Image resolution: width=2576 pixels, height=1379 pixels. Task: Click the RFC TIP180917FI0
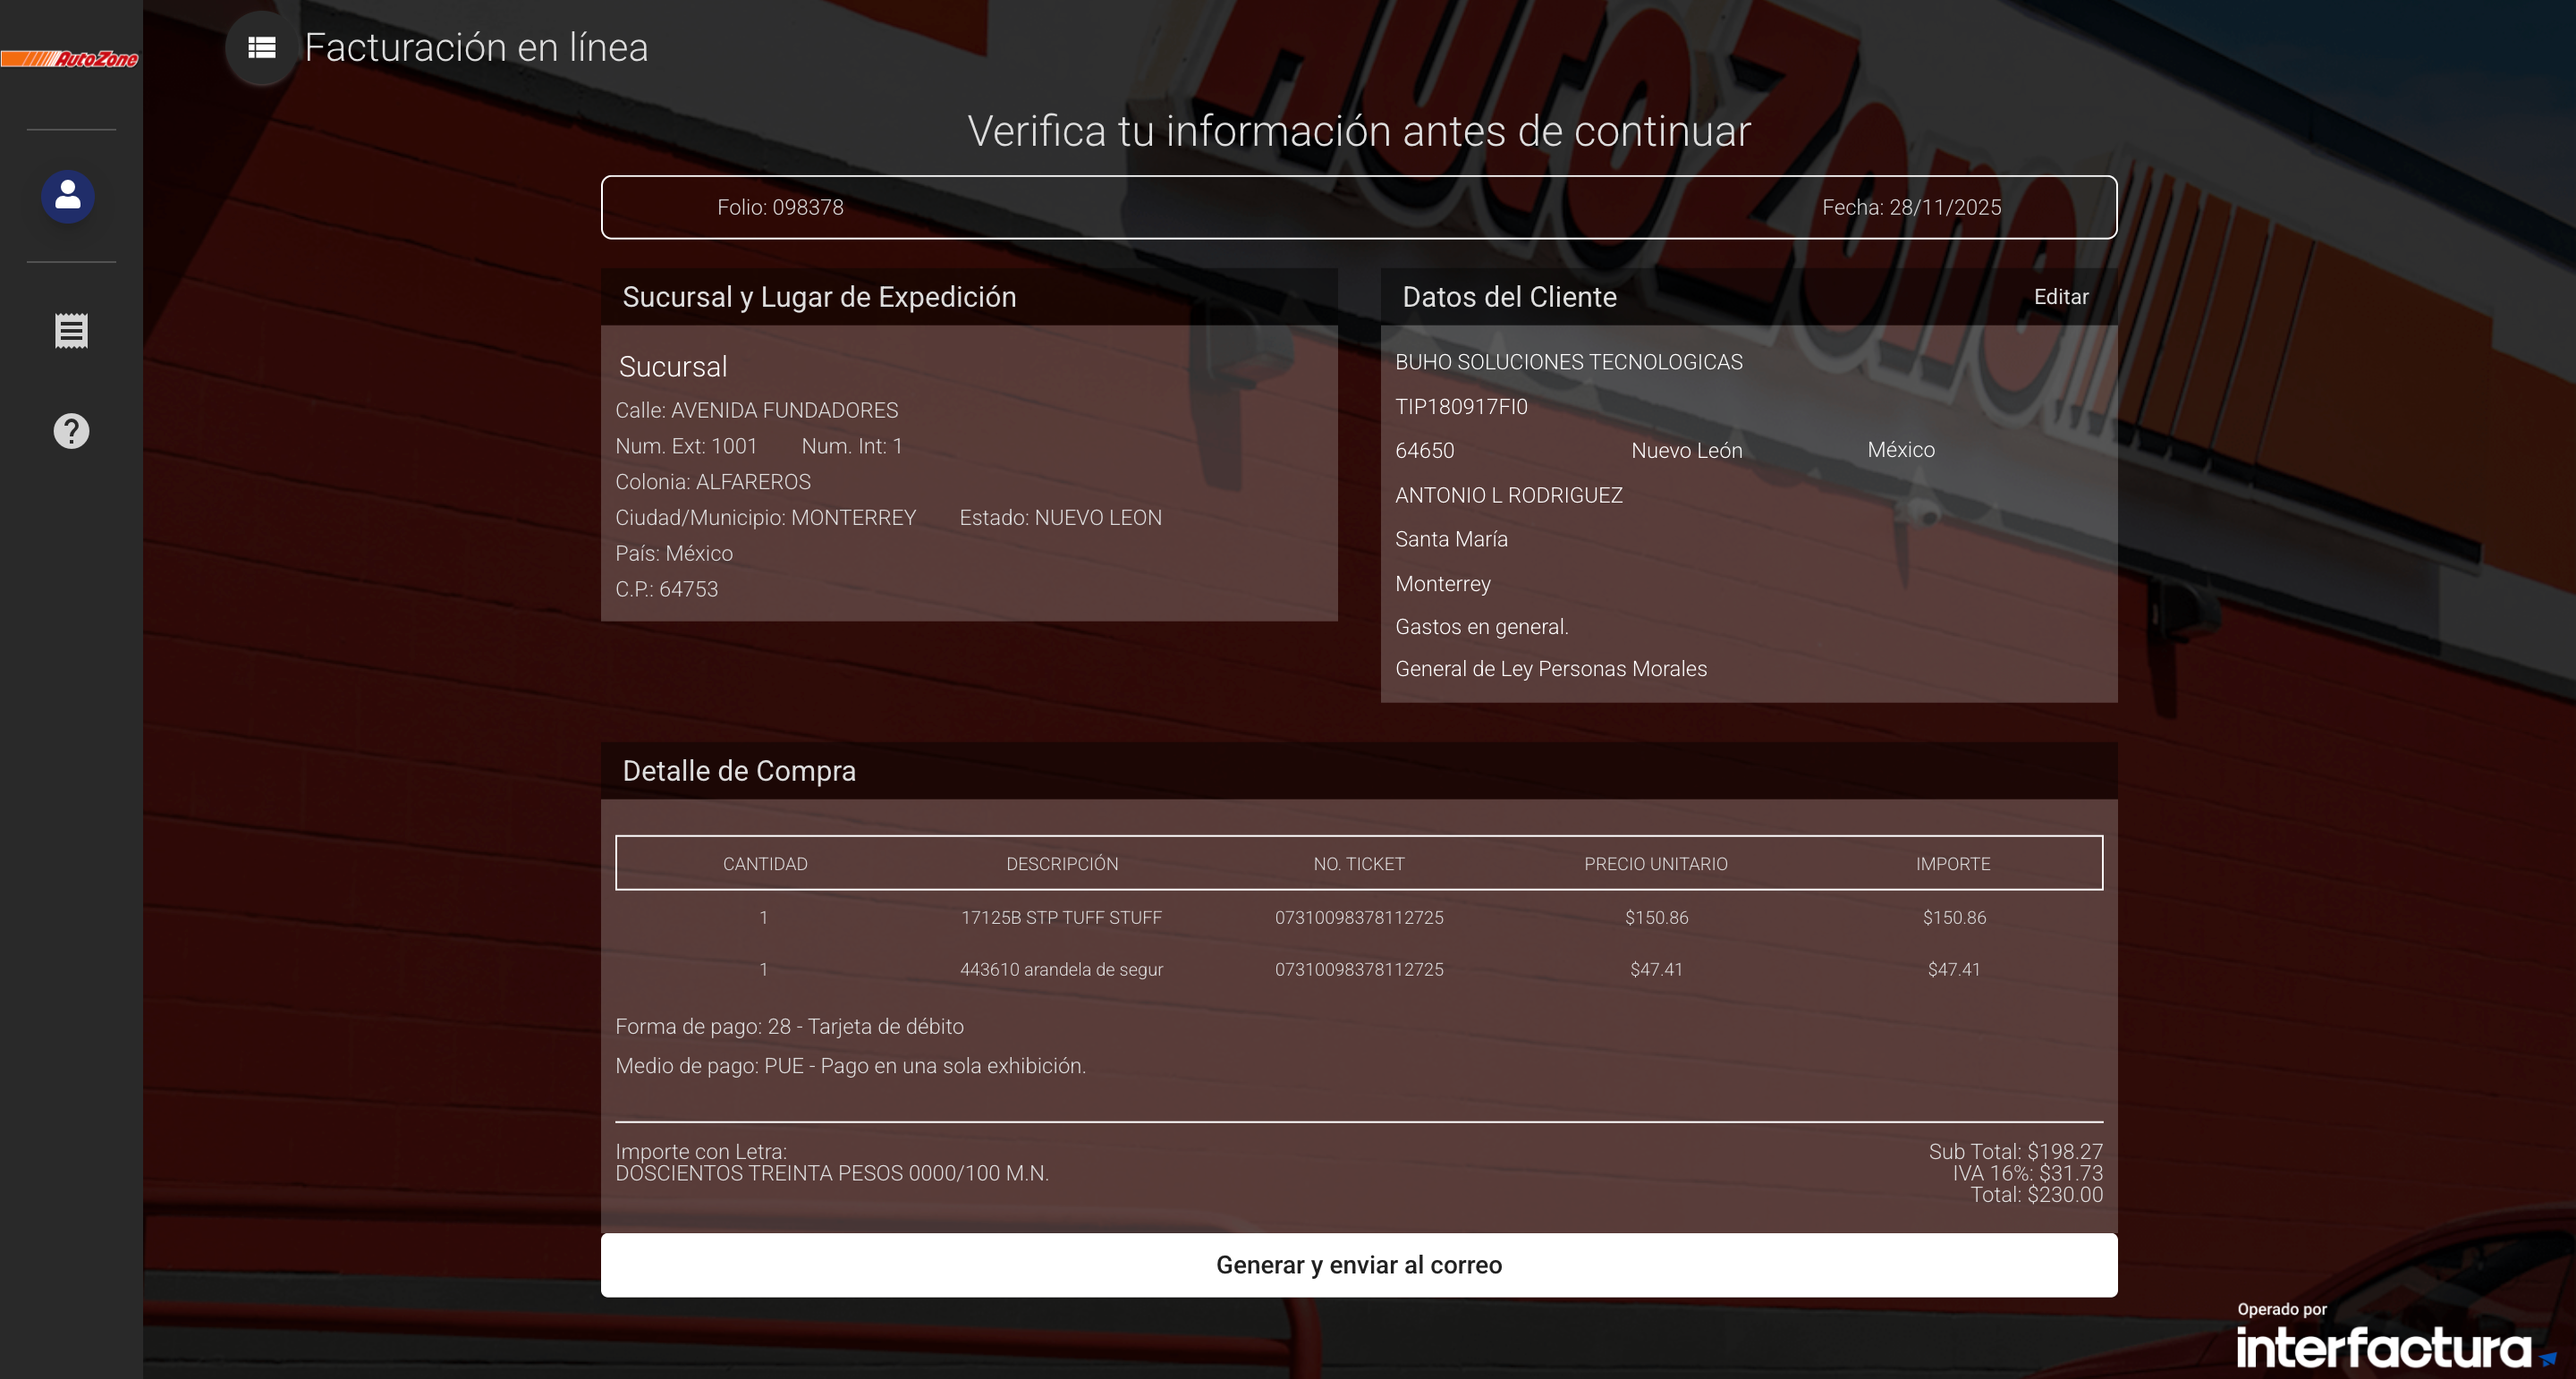coord(1461,407)
